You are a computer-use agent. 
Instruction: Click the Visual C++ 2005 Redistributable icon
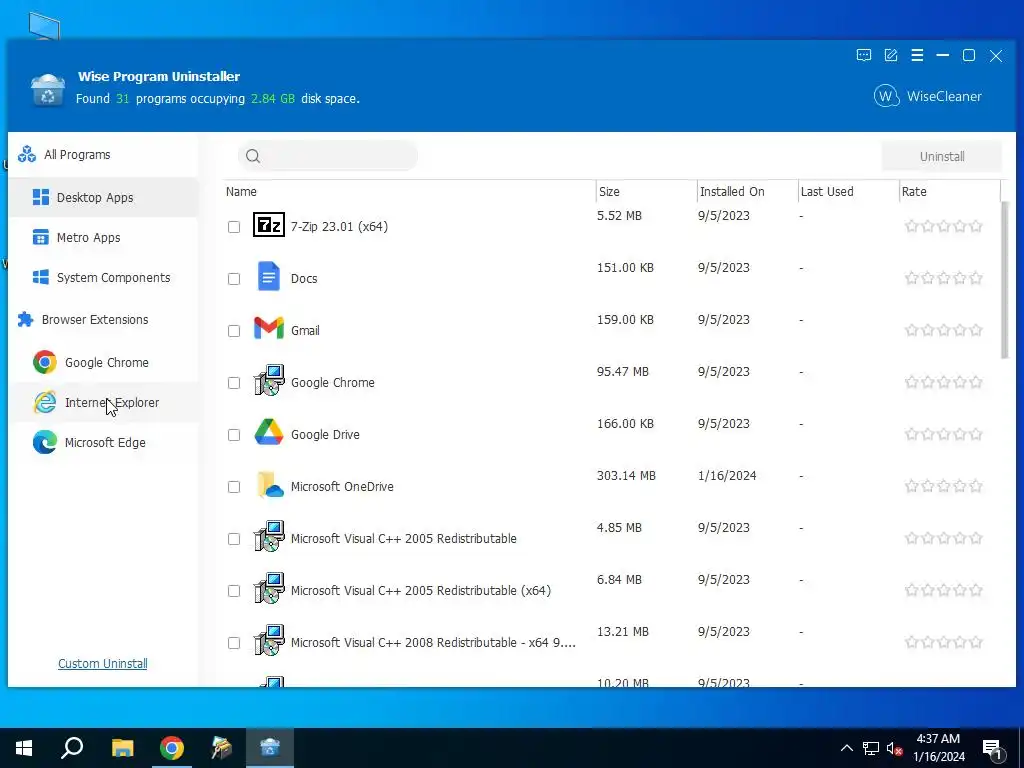click(268, 537)
